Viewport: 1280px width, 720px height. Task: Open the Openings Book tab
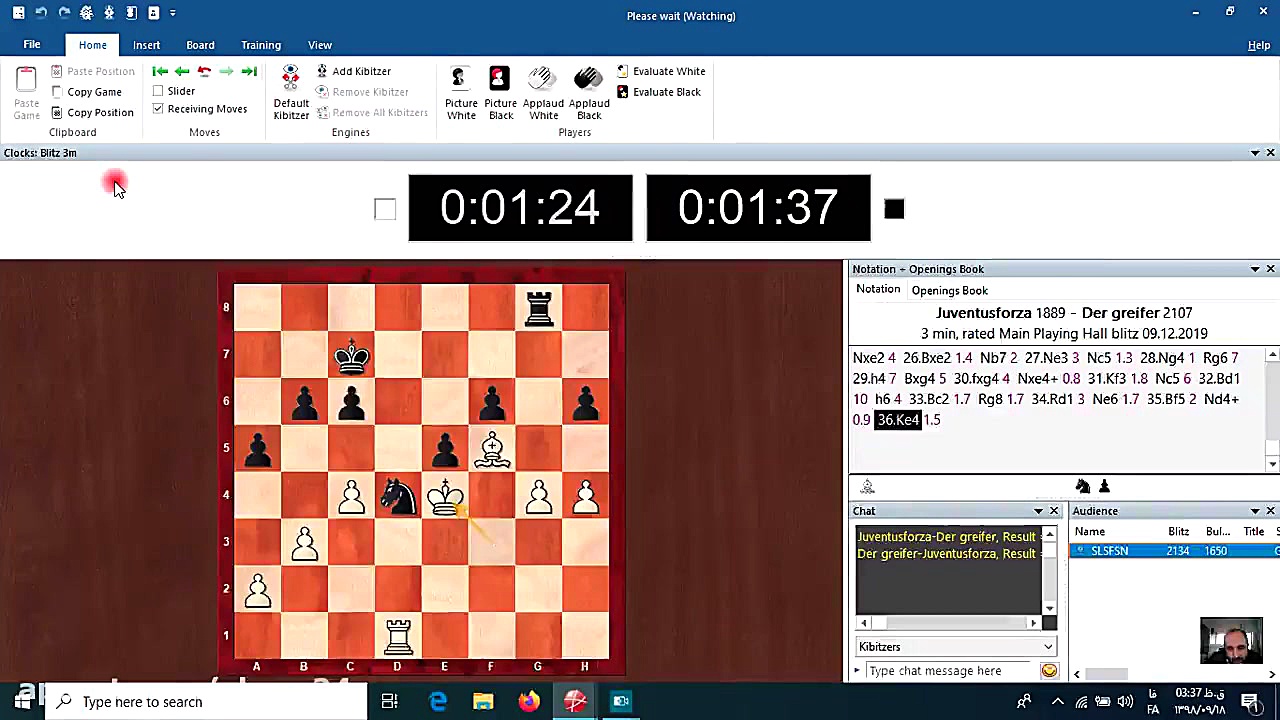pyautogui.click(x=949, y=291)
